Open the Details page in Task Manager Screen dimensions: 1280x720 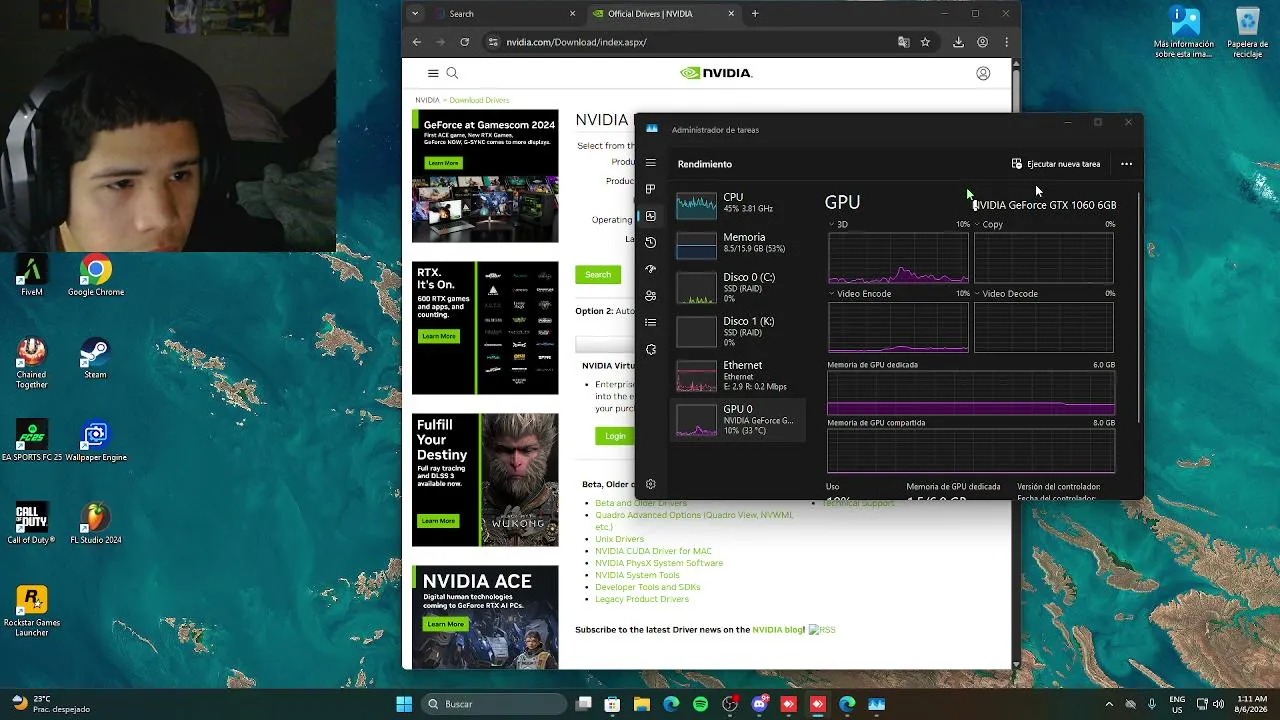[x=651, y=322]
